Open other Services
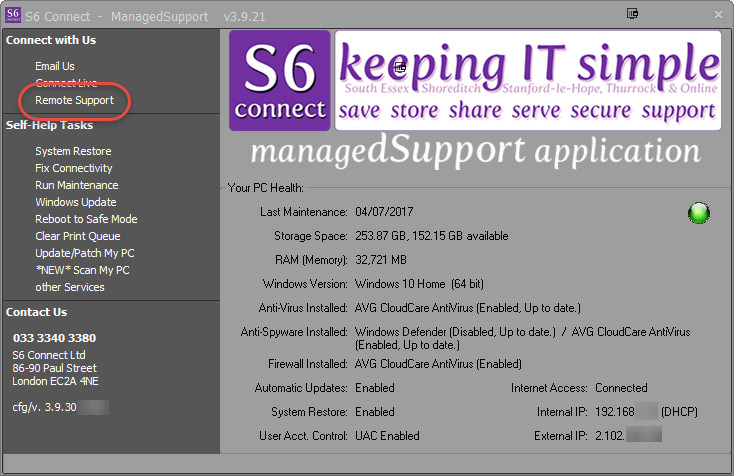 click(x=70, y=287)
